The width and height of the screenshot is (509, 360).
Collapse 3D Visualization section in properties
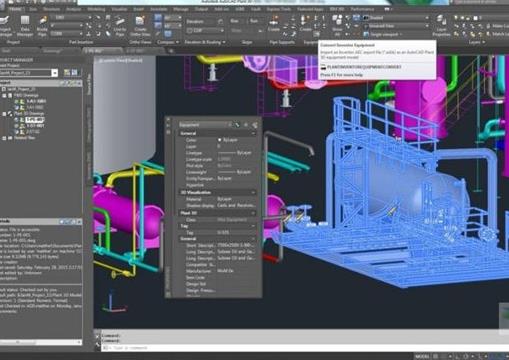(253, 193)
